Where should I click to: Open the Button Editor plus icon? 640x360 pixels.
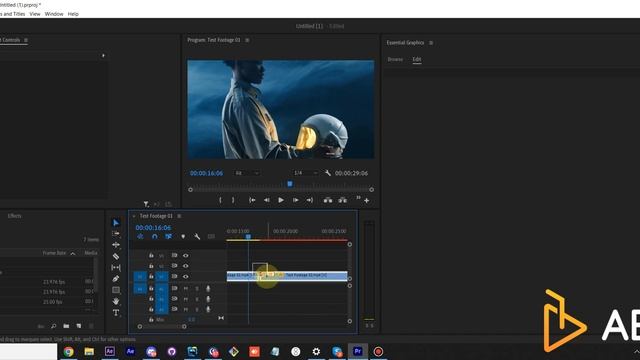pyautogui.click(x=367, y=200)
